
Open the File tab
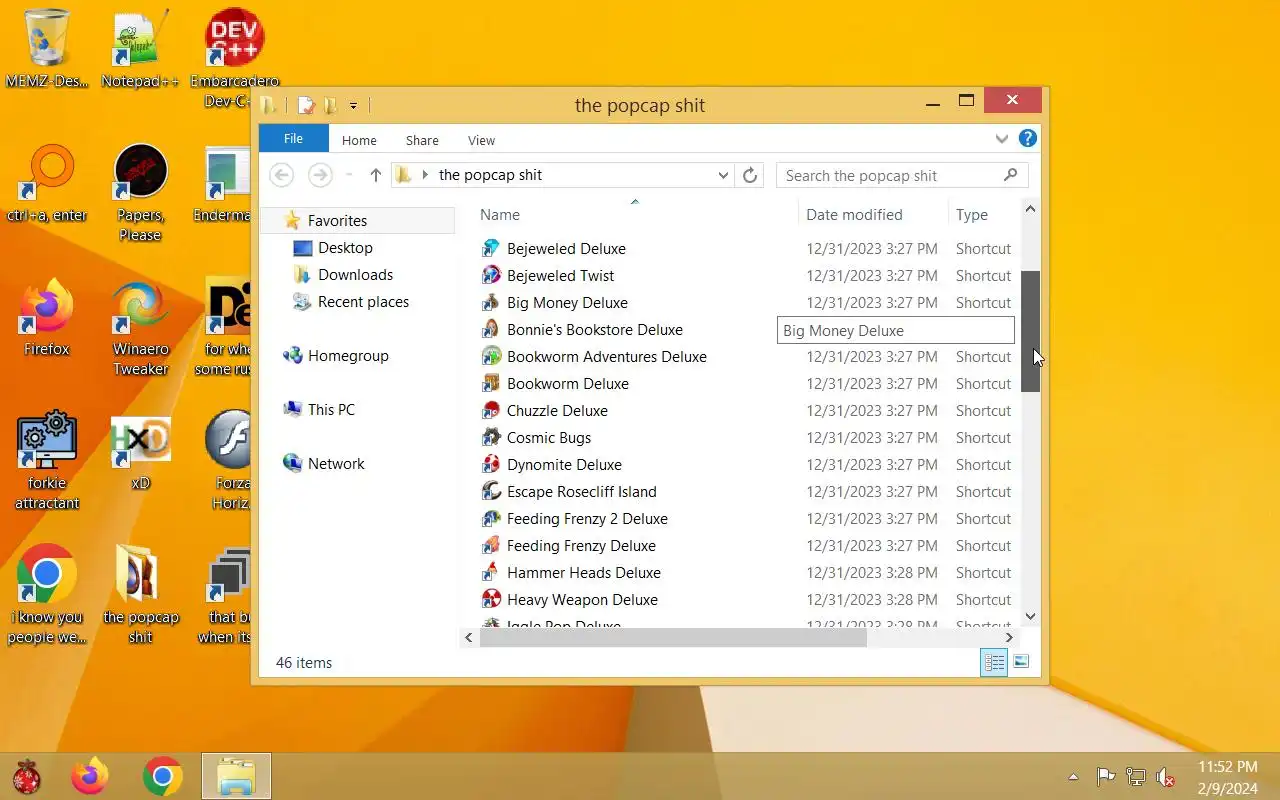[x=293, y=139]
